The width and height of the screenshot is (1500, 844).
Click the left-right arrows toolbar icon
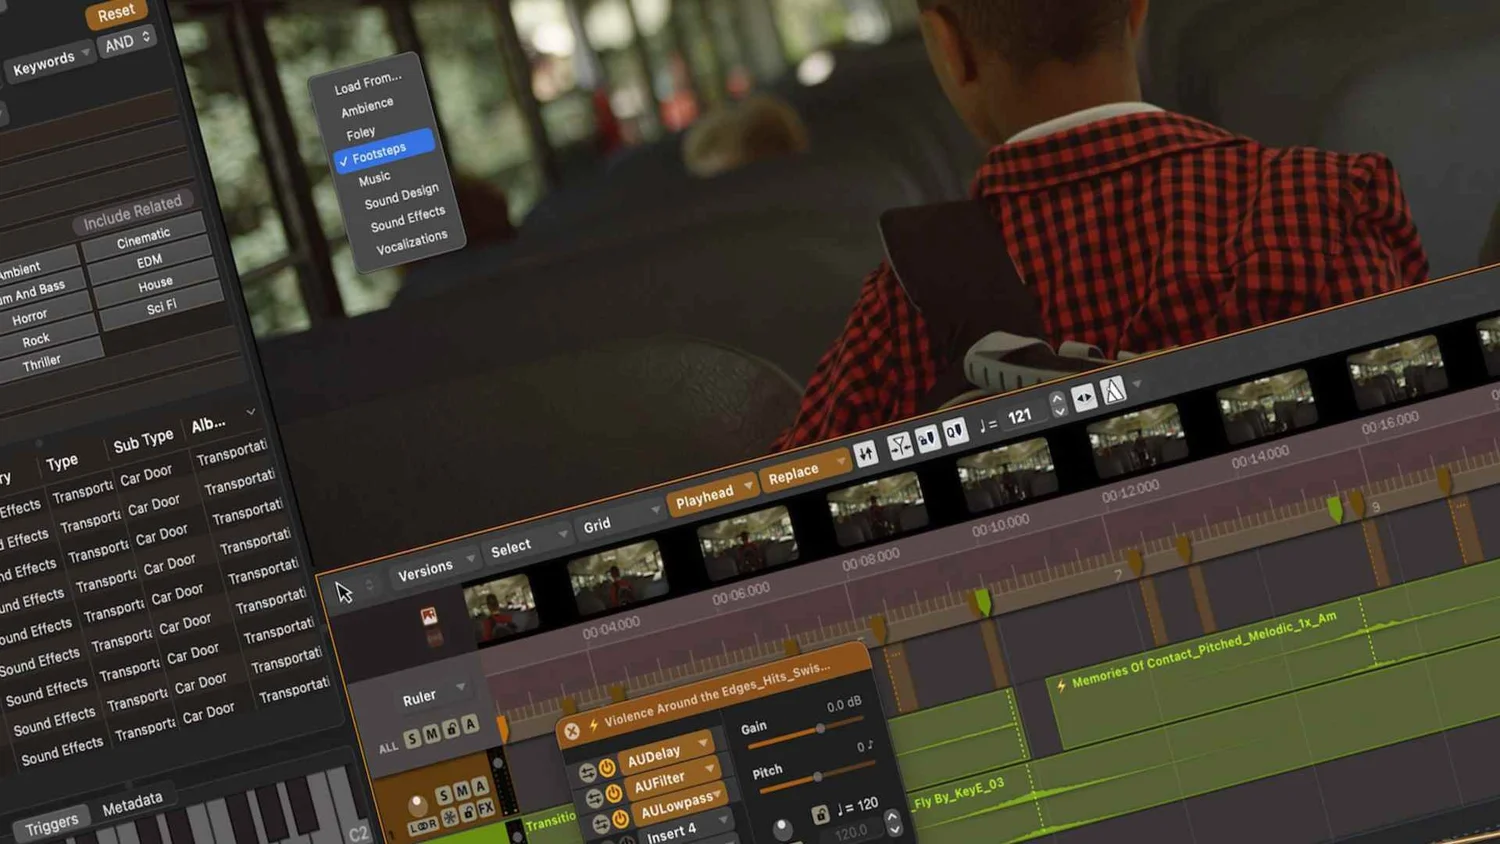click(1084, 397)
